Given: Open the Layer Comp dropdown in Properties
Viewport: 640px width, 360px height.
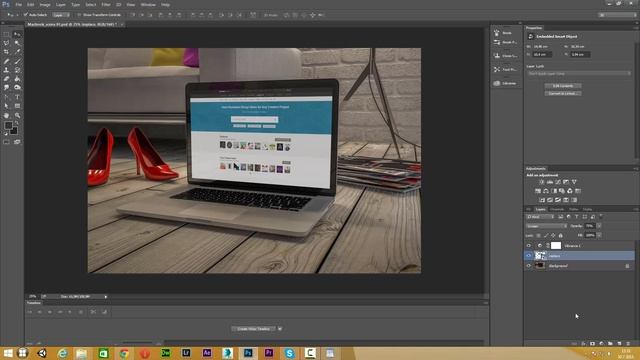Looking at the screenshot, I should coord(579,73).
